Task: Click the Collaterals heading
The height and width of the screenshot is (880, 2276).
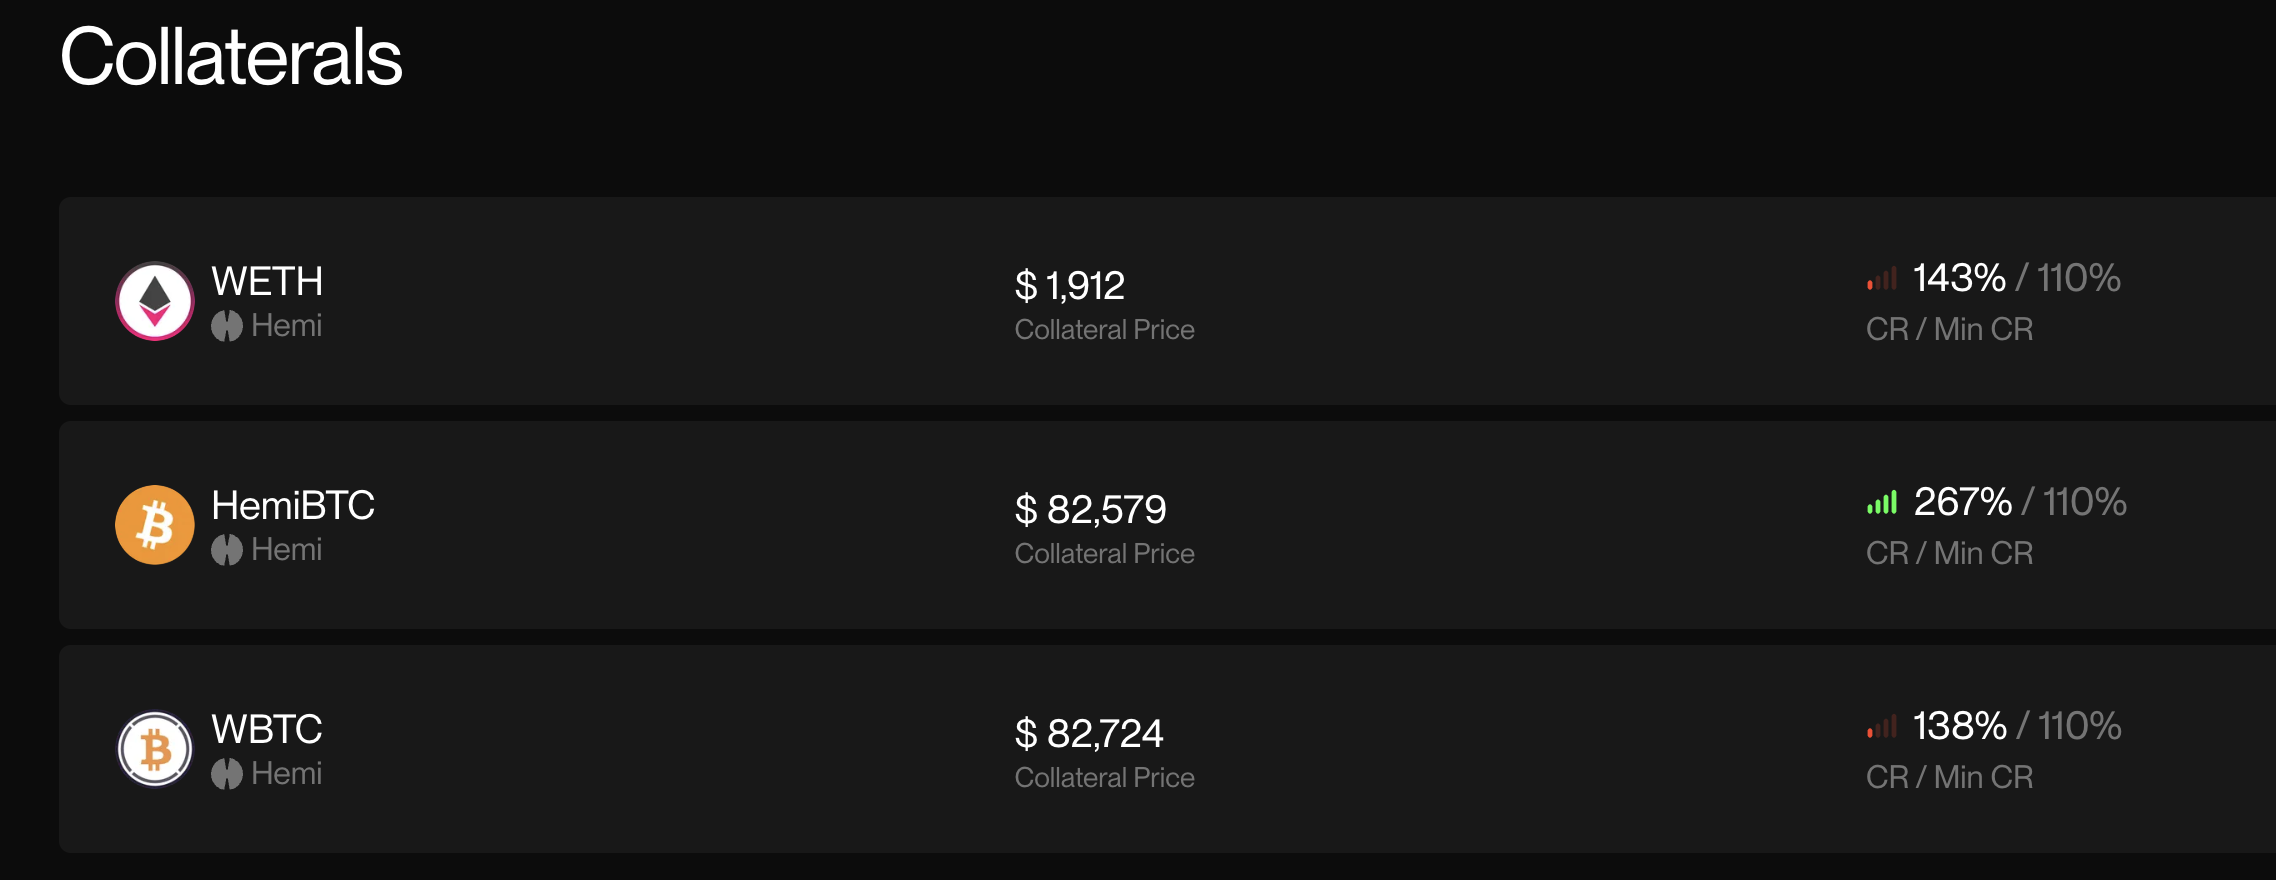Action: point(231,57)
